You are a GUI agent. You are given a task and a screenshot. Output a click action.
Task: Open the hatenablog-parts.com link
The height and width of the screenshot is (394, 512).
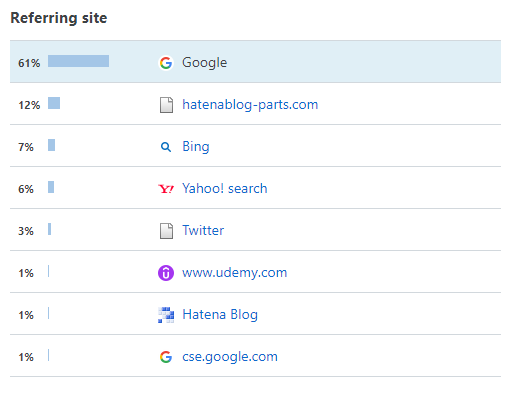tap(250, 105)
